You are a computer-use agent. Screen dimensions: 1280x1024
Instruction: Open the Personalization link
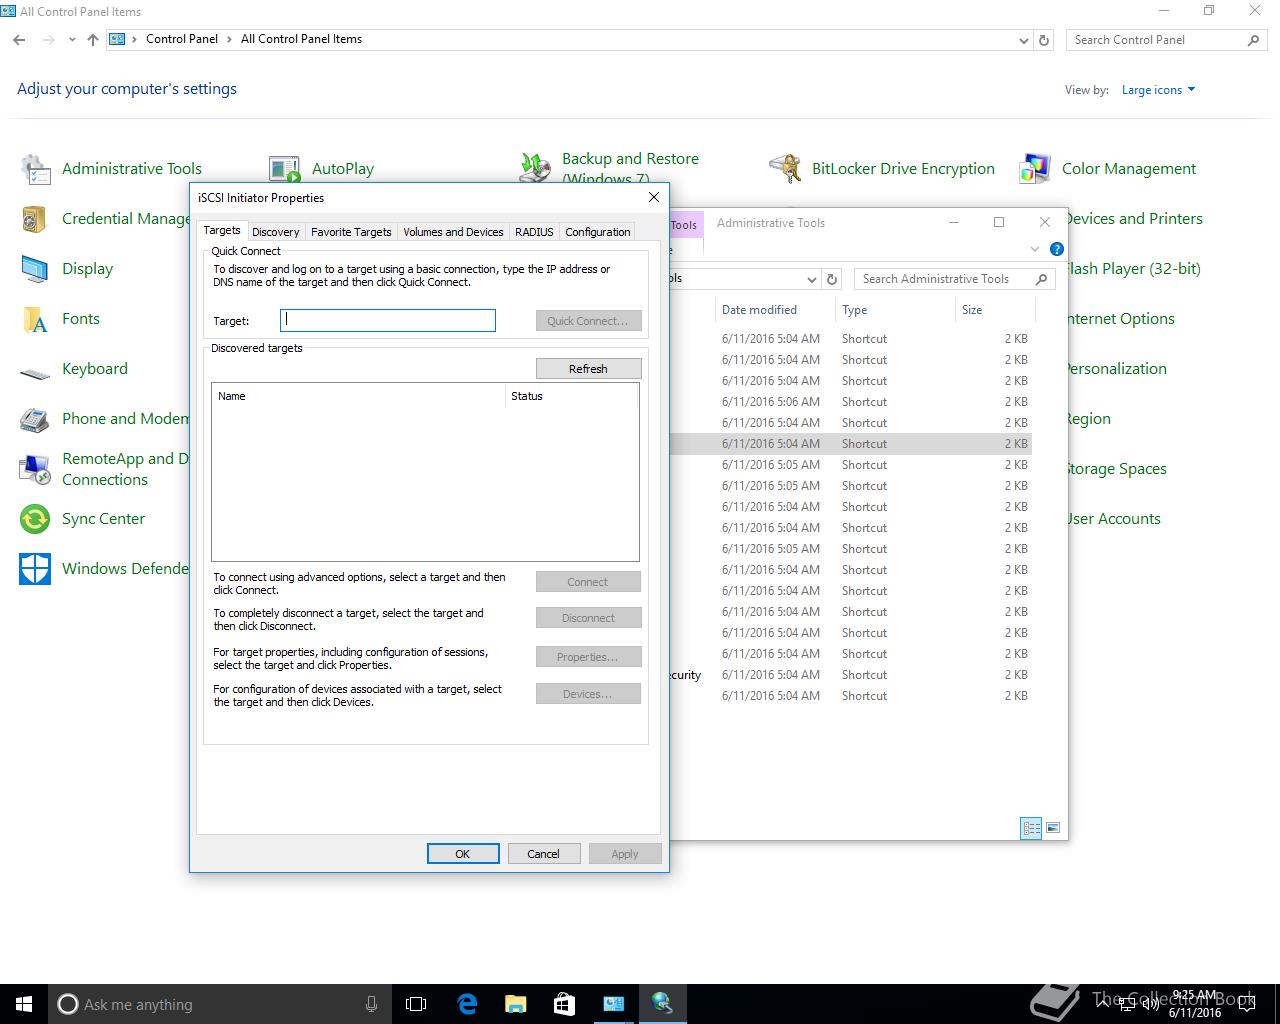(1116, 369)
